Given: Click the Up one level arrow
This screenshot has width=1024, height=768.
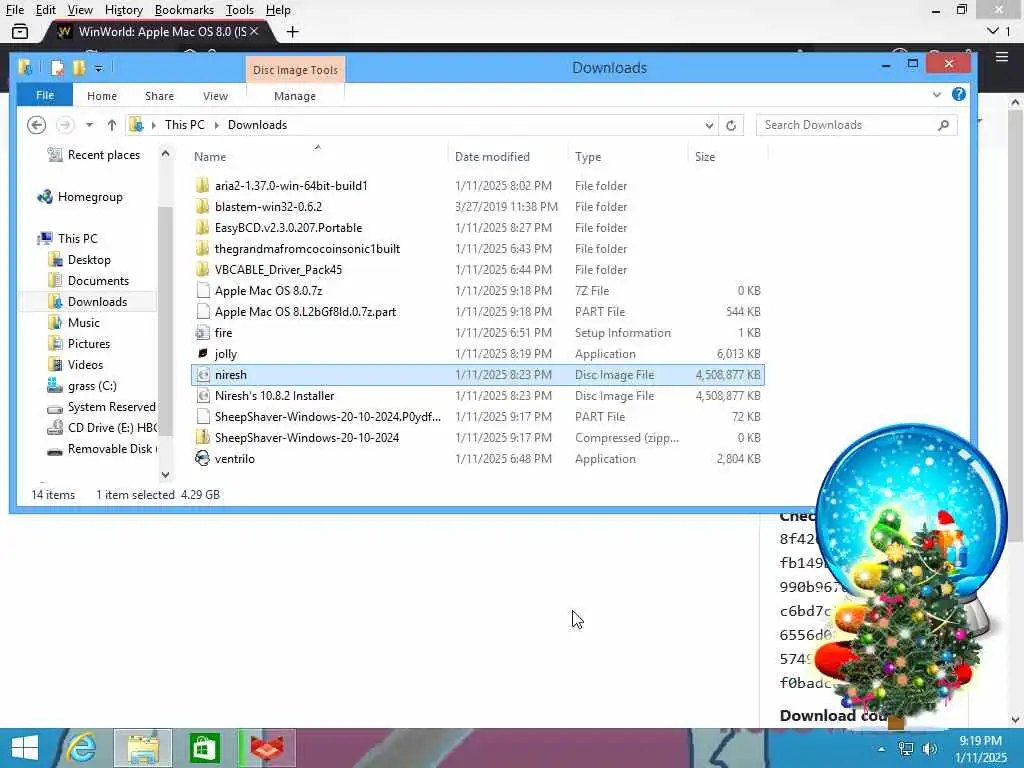Looking at the screenshot, I should pyautogui.click(x=112, y=125).
